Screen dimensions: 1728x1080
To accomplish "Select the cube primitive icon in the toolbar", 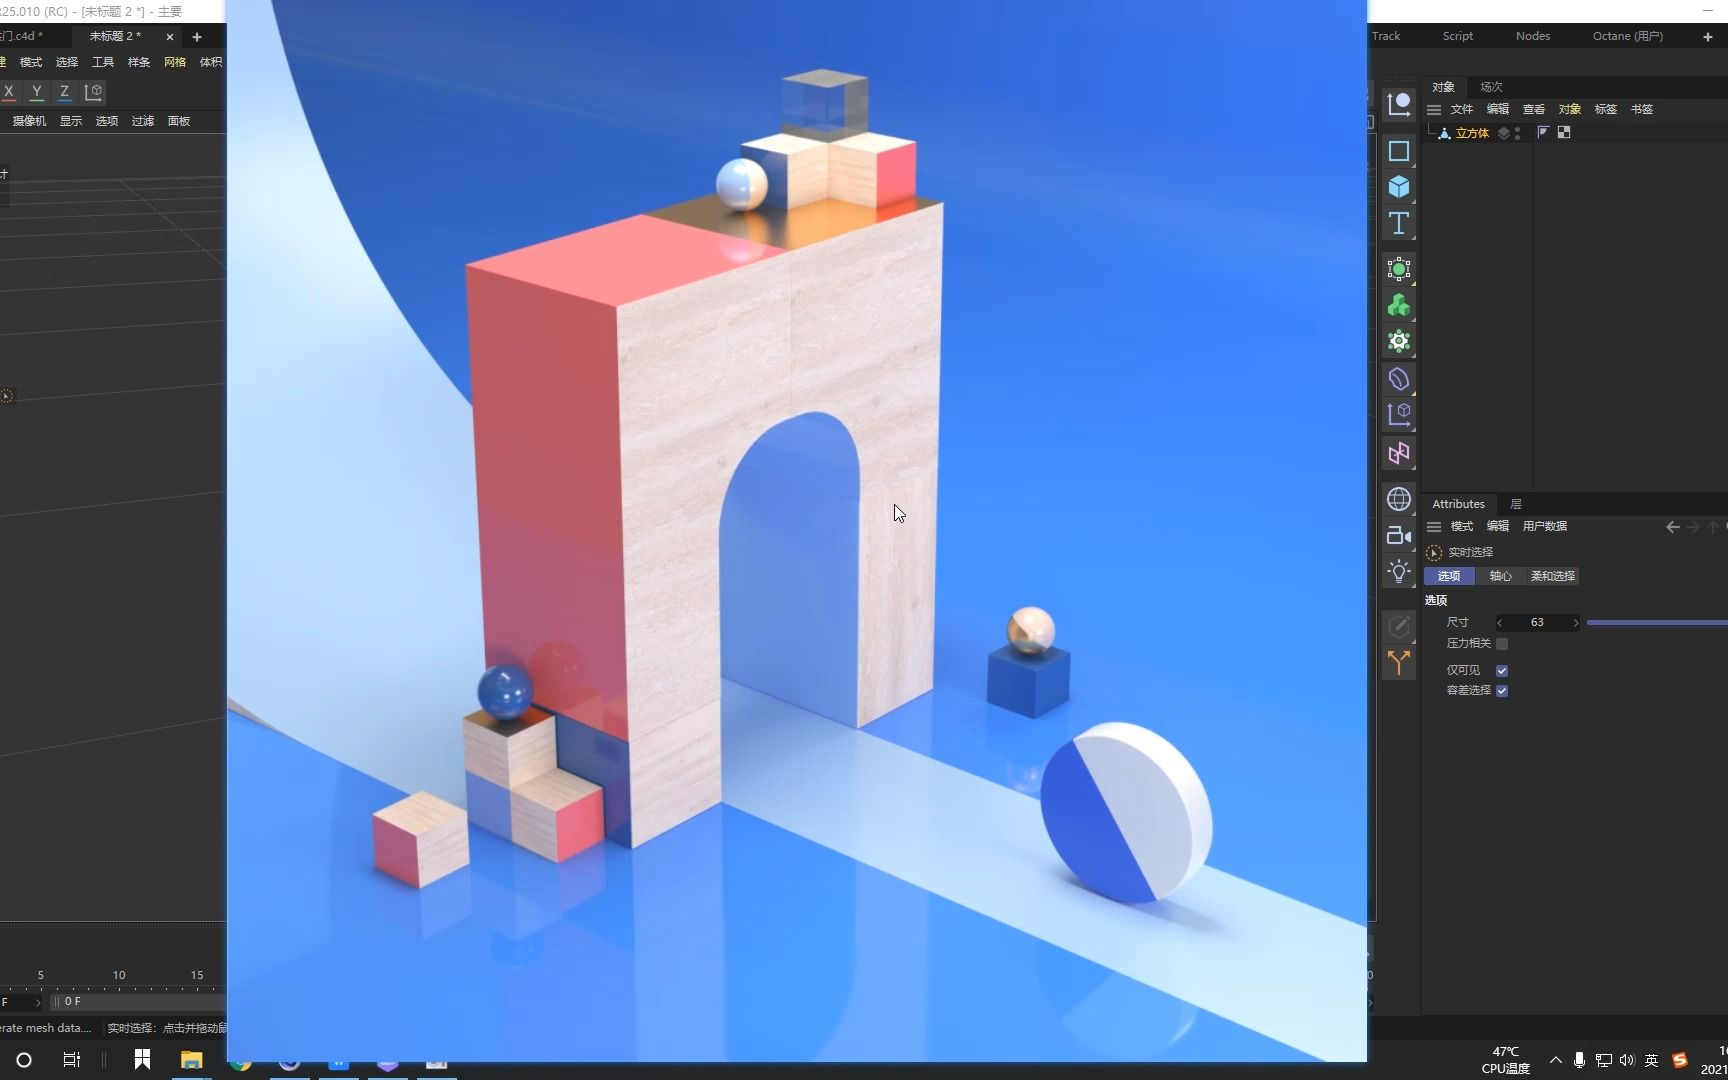I will click(1398, 187).
